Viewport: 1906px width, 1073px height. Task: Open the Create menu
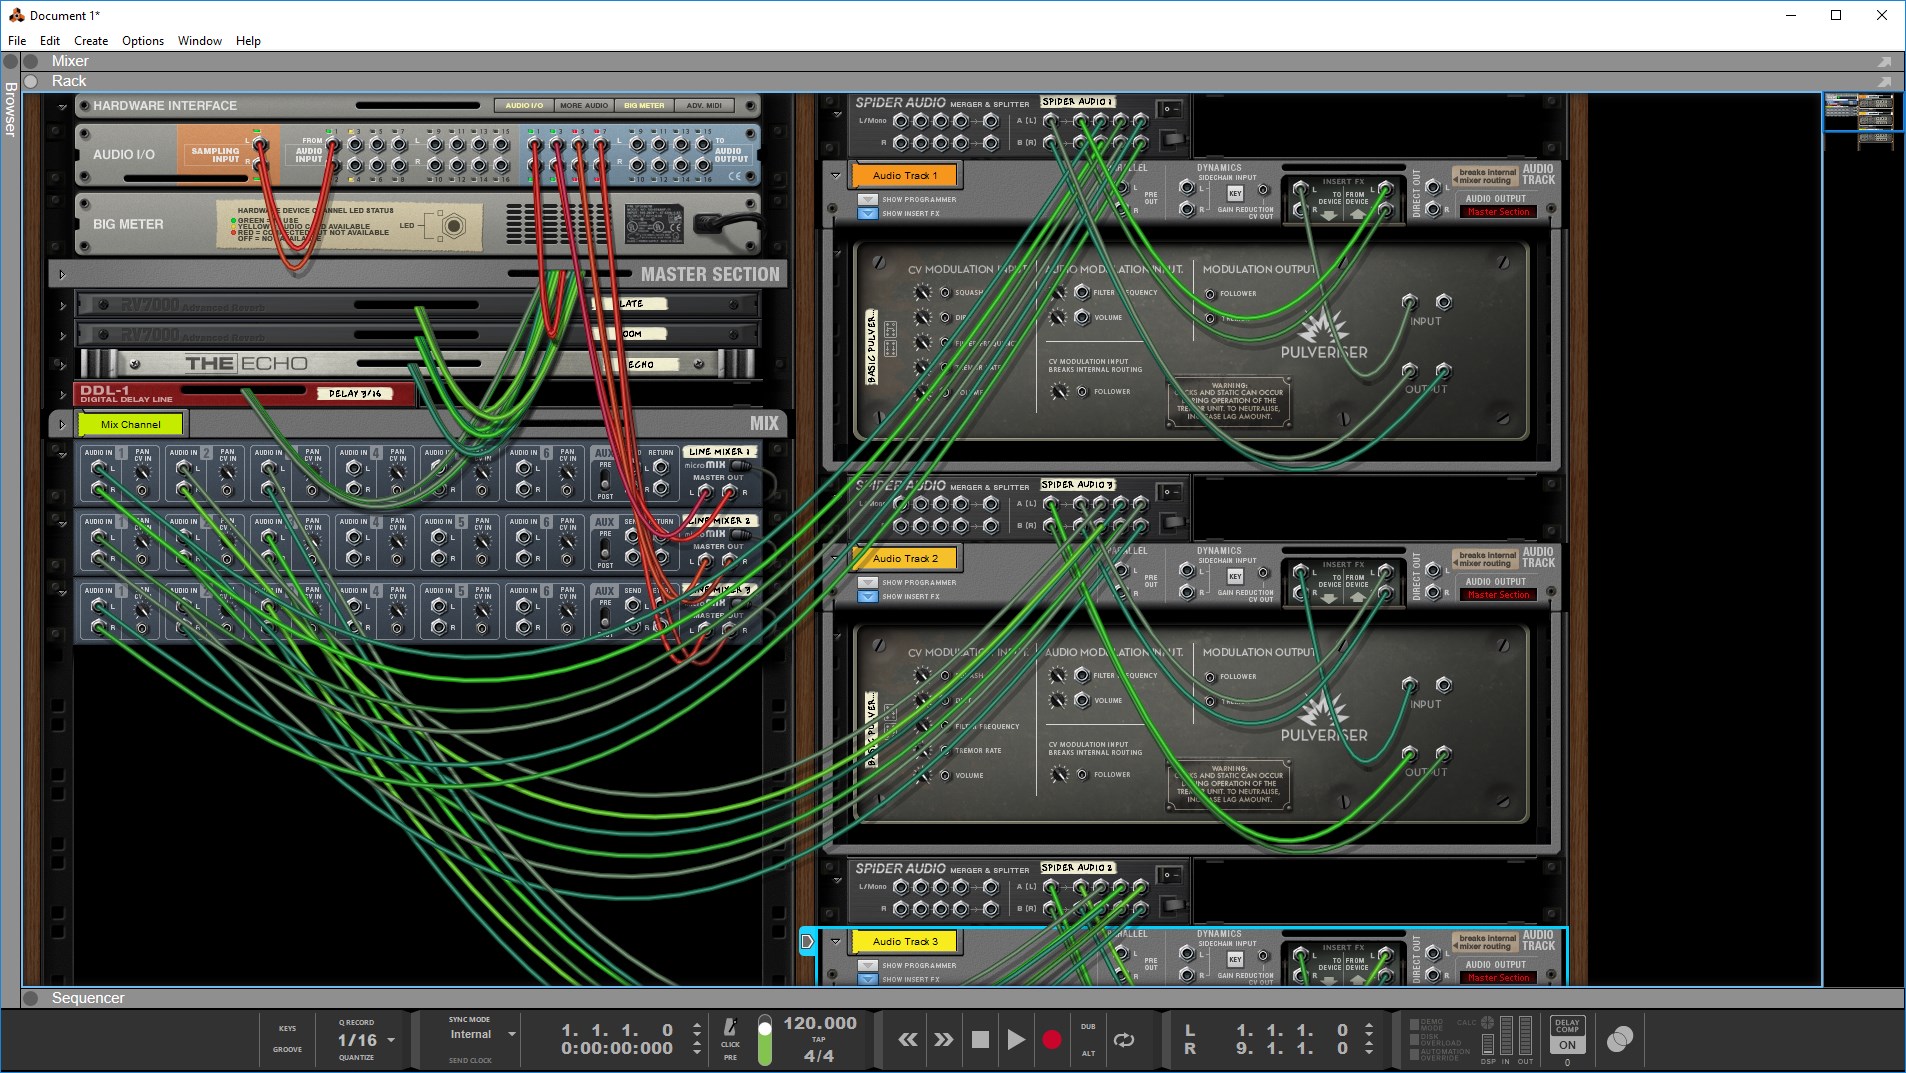[91, 41]
